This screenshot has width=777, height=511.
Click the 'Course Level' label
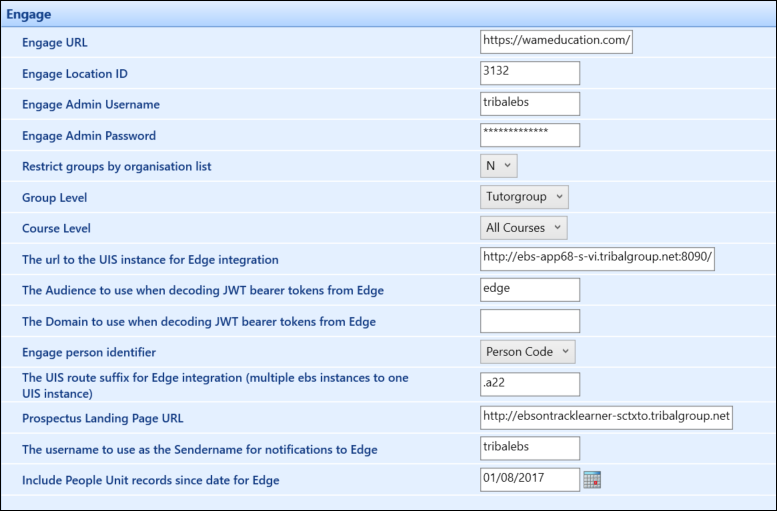click(56, 228)
